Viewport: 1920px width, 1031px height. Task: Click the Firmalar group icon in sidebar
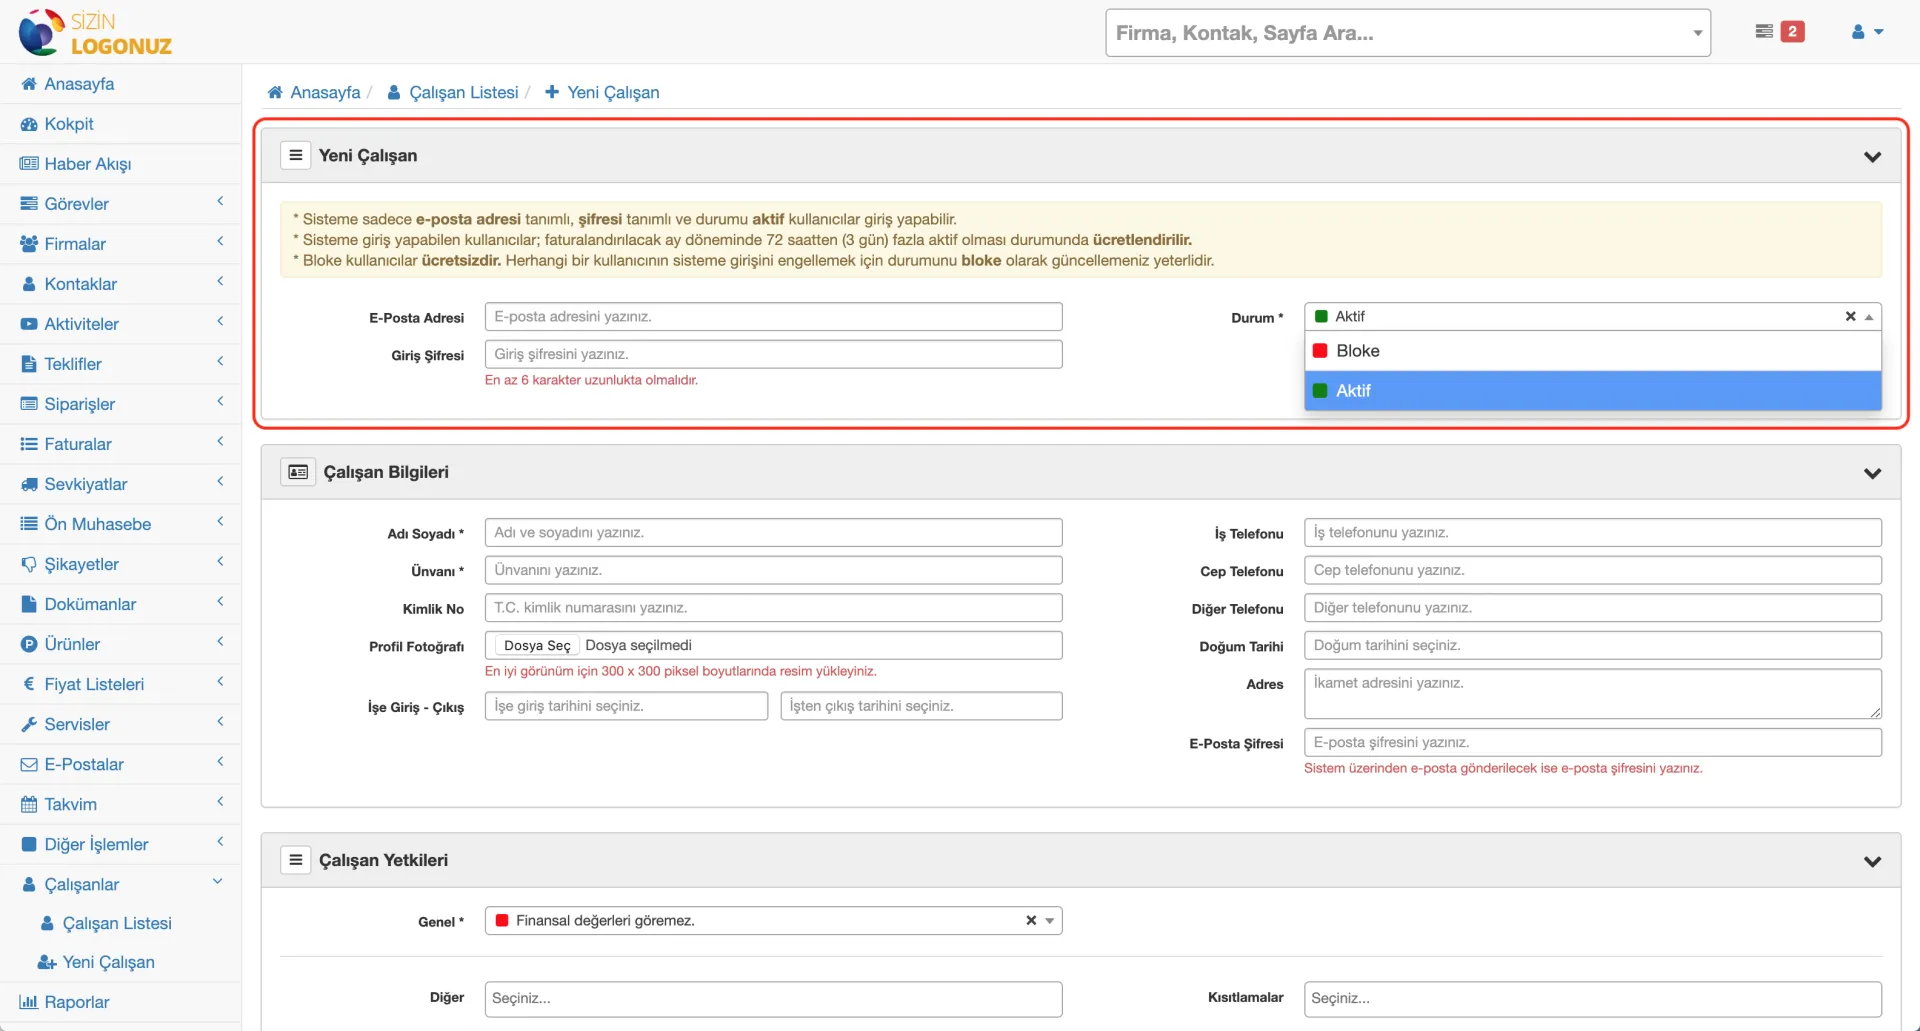[x=29, y=244]
